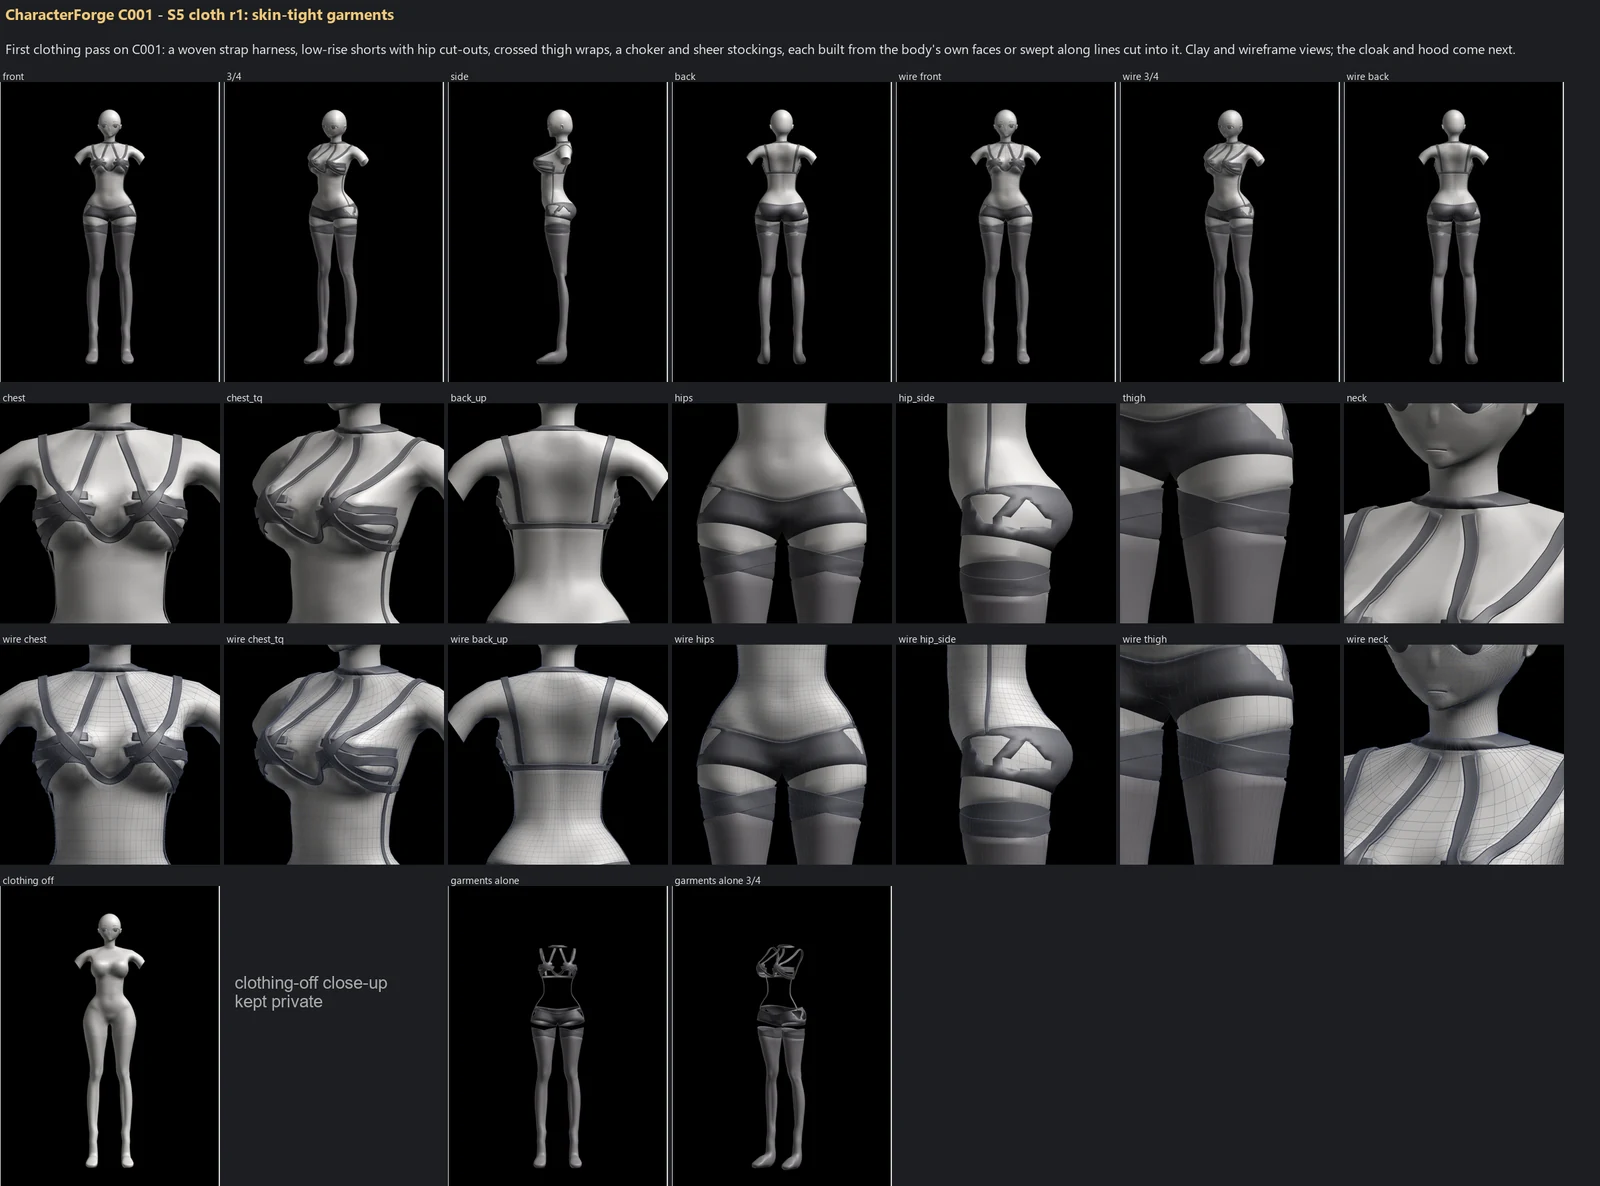1600x1186 pixels.
Task: Open the '3/4' full-body render thumbnail
Action: (x=334, y=232)
